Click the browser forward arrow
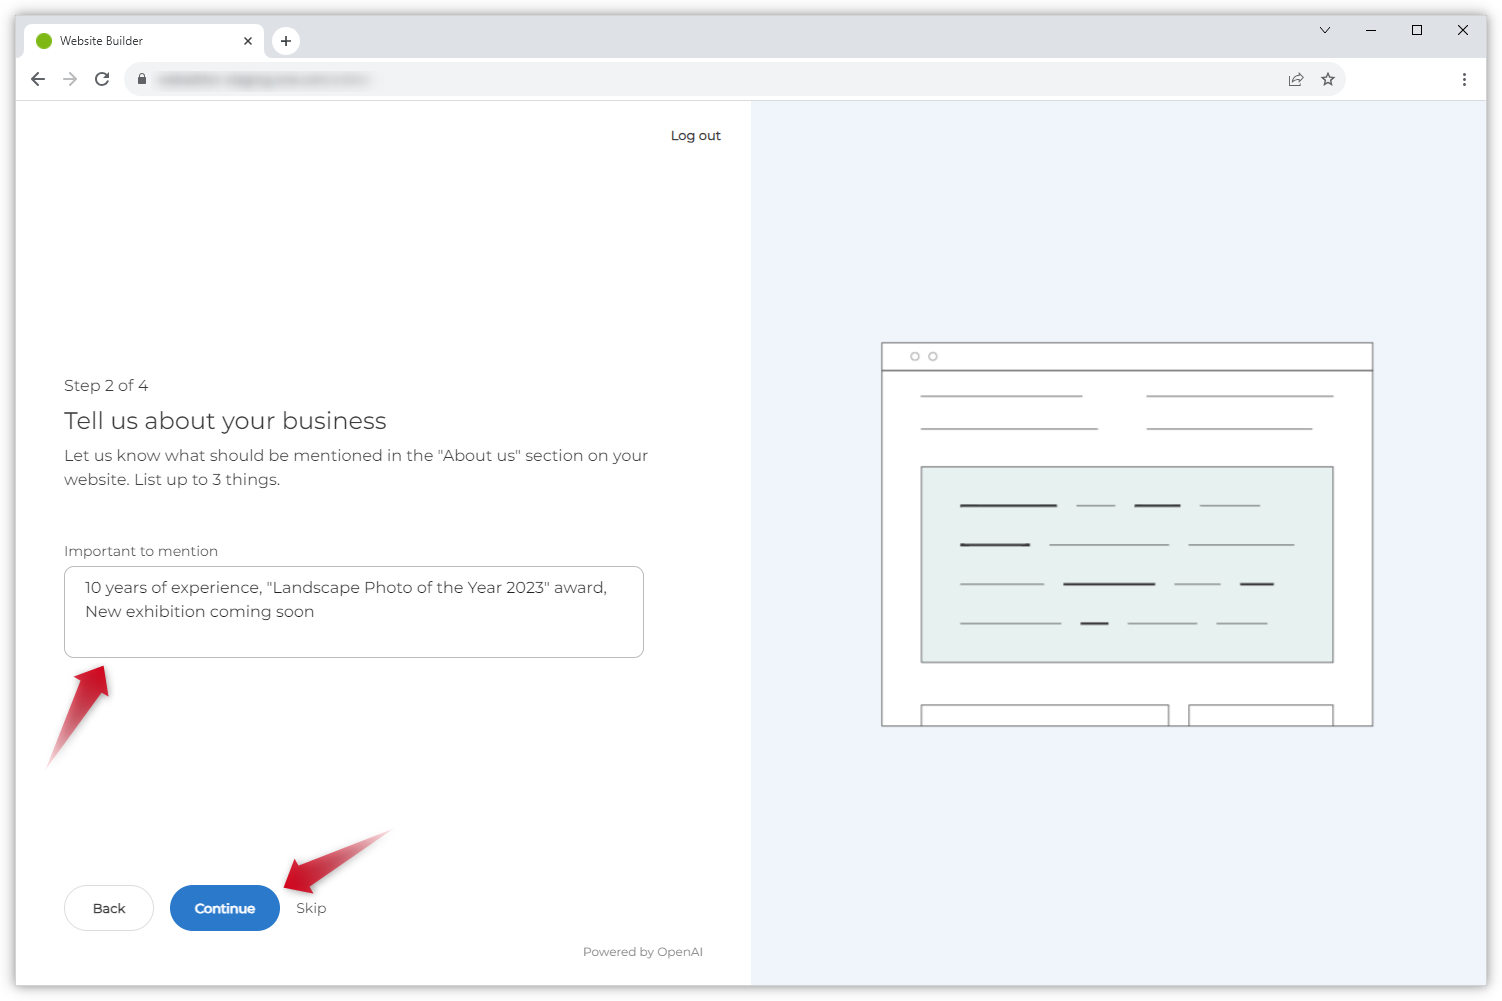 point(70,79)
